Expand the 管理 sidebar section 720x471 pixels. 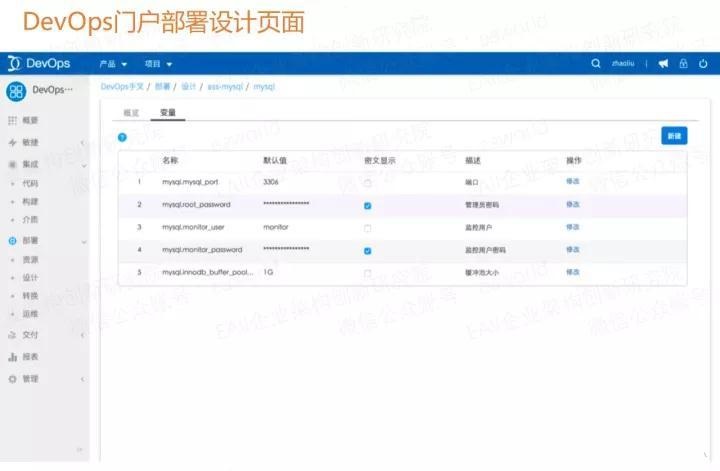click(30, 379)
